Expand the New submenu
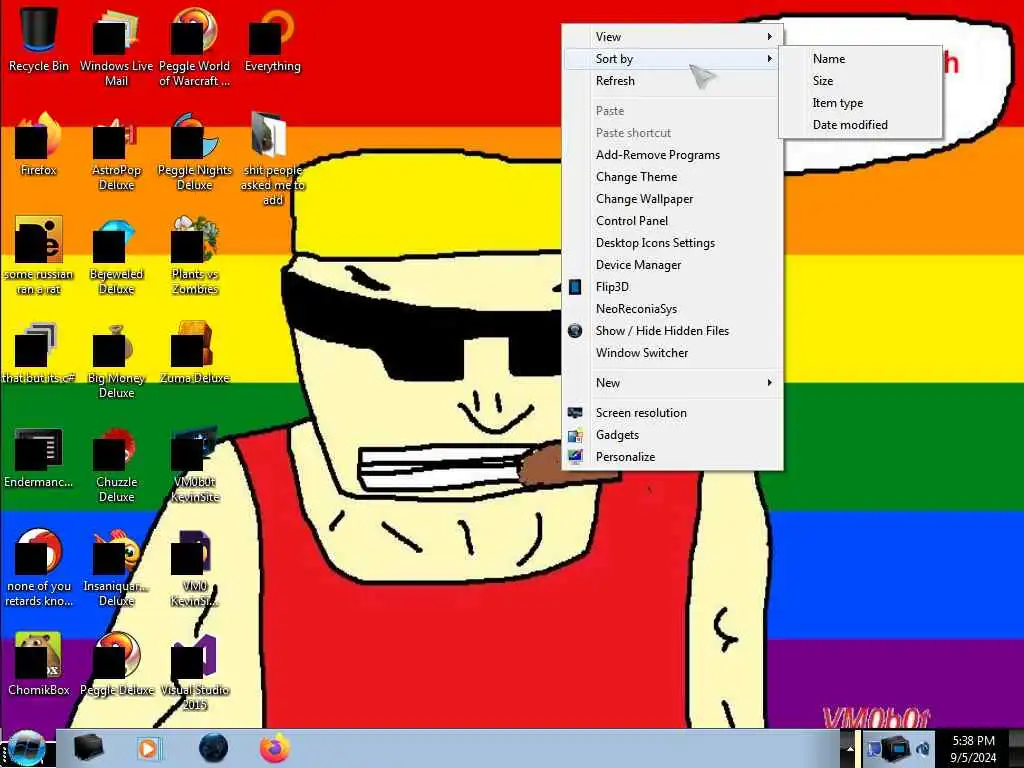The image size is (1024, 768). tap(673, 383)
